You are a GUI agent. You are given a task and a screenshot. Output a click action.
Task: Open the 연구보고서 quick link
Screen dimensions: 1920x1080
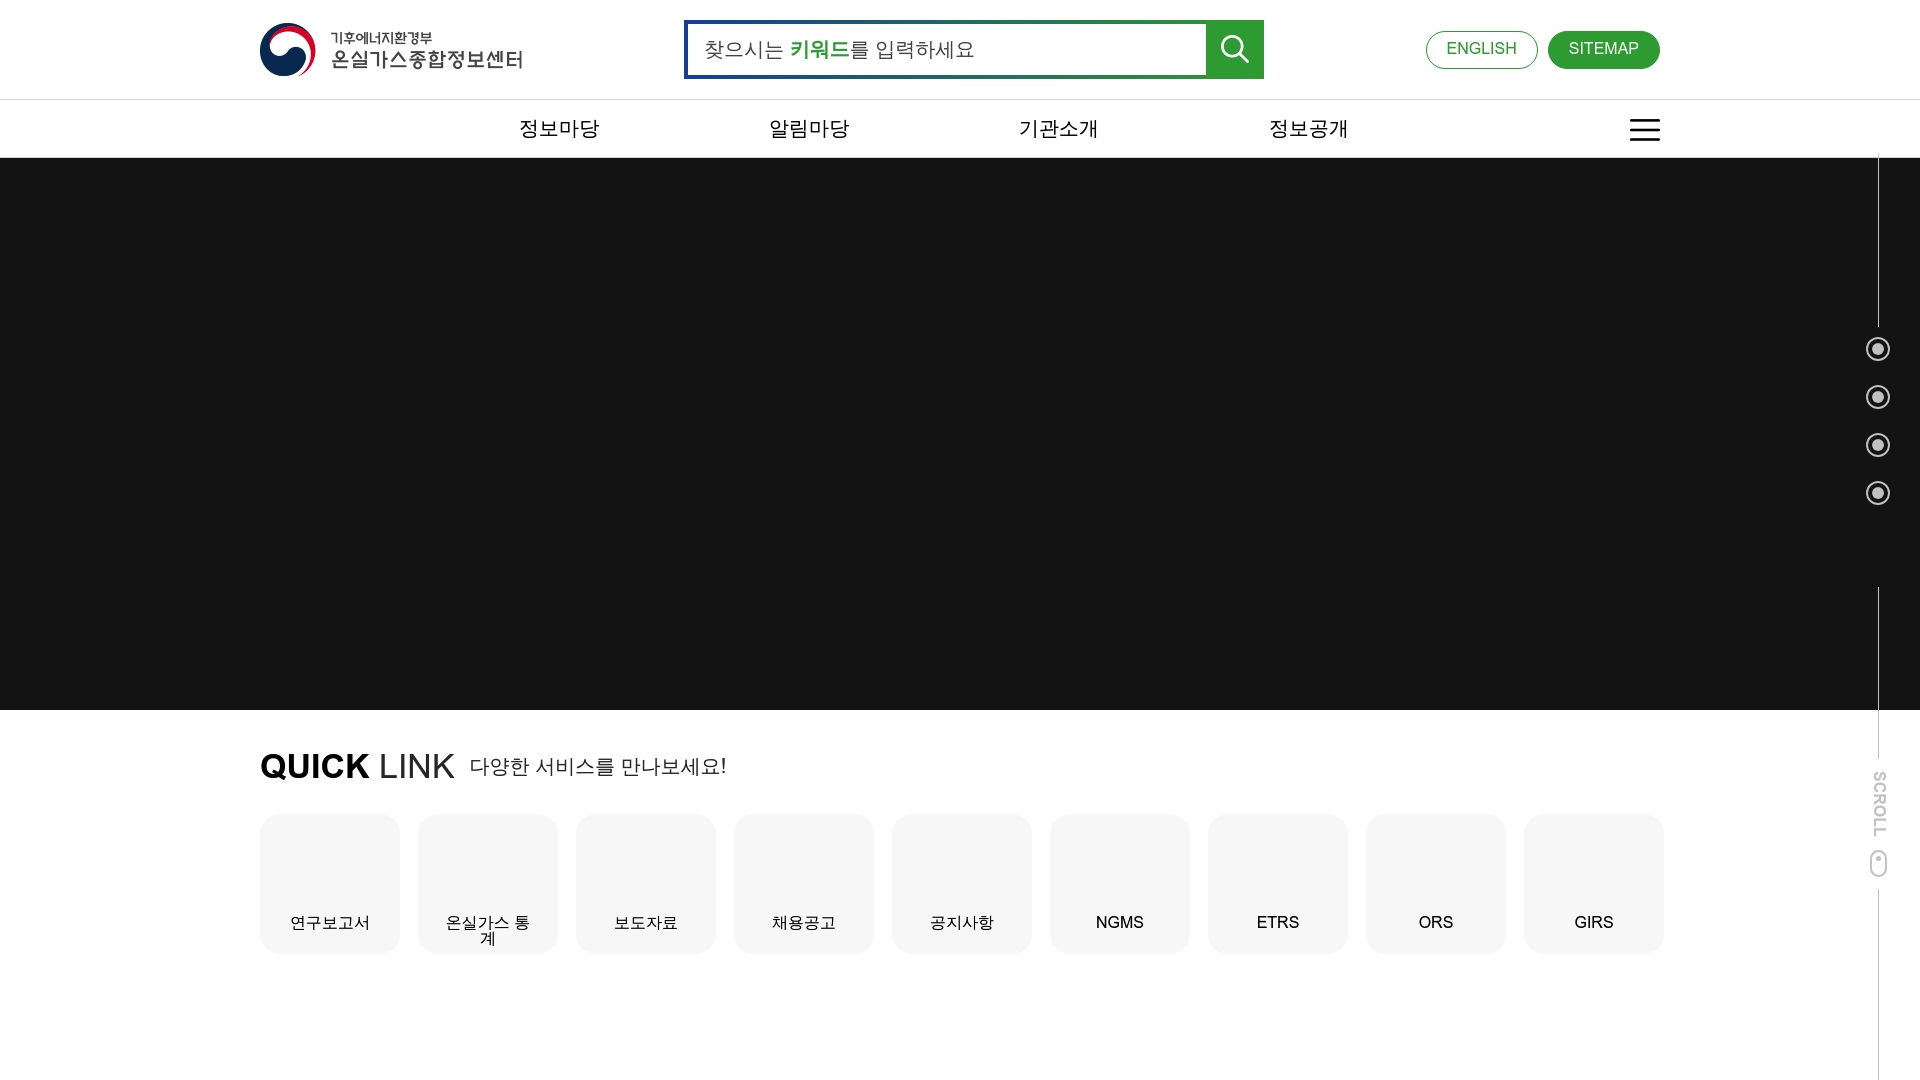tap(329, 883)
